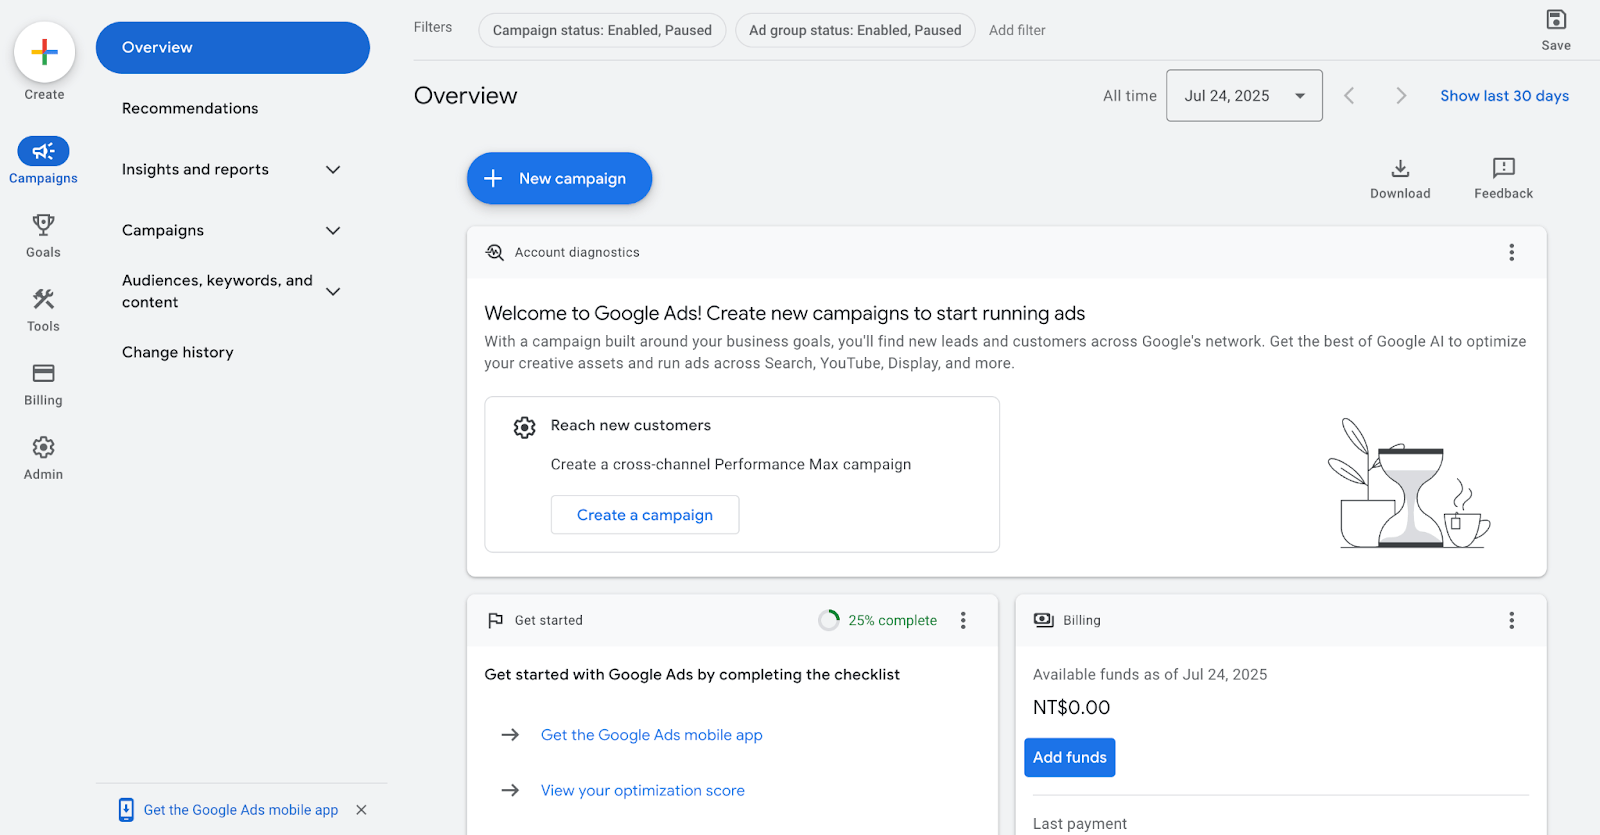Click Add filter field
The width and height of the screenshot is (1600, 835).
[x=1017, y=30]
